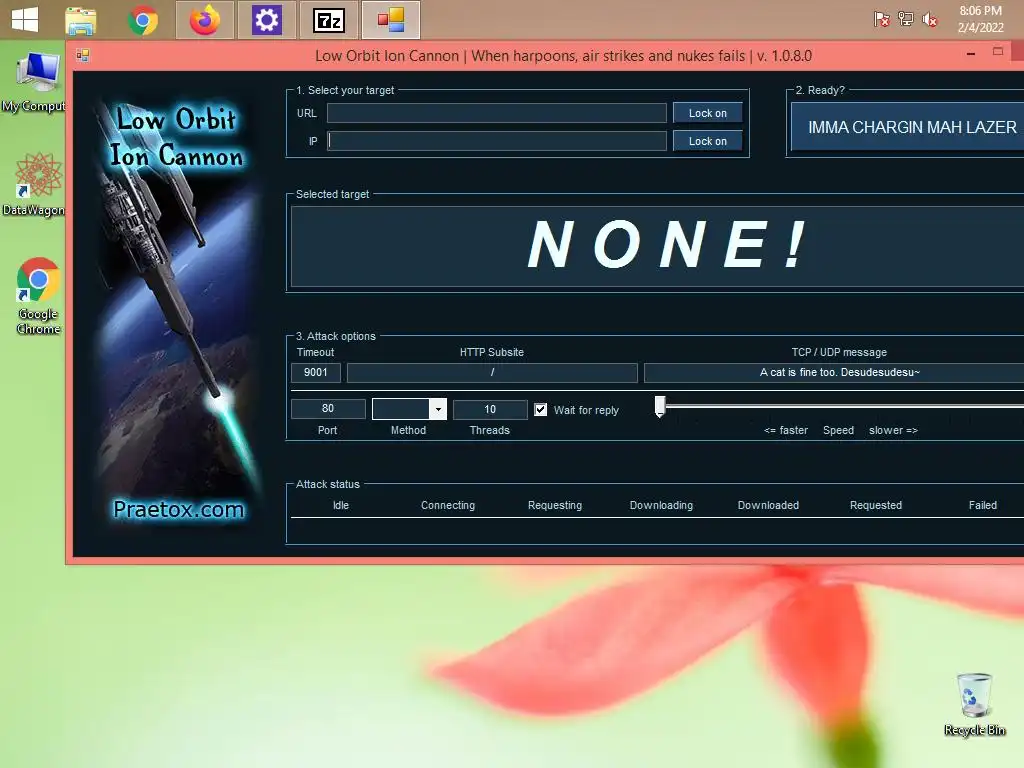Click Lock on next to URL
Image resolution: width=1024 pixels, height=768 pixels.
point(707,113)
